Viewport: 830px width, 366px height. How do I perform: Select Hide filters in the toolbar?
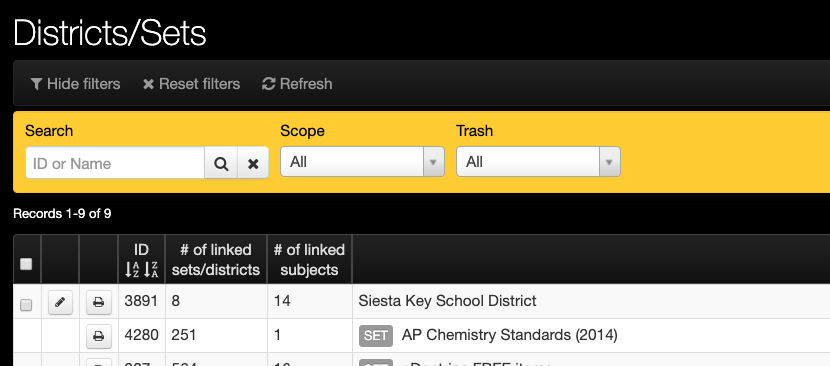(x=75, y=84)
